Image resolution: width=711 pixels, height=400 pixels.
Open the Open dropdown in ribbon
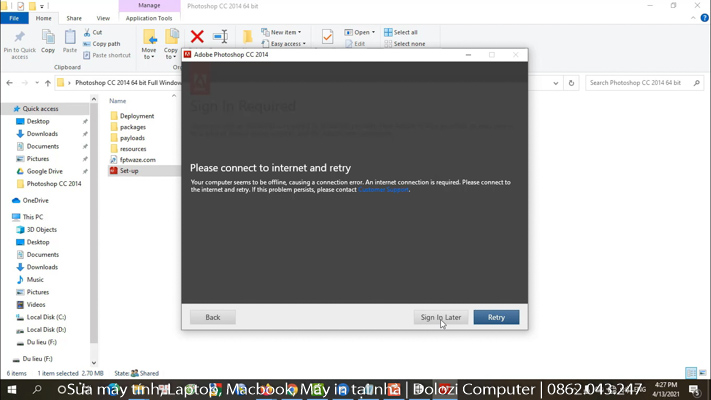tap(359, 32)
